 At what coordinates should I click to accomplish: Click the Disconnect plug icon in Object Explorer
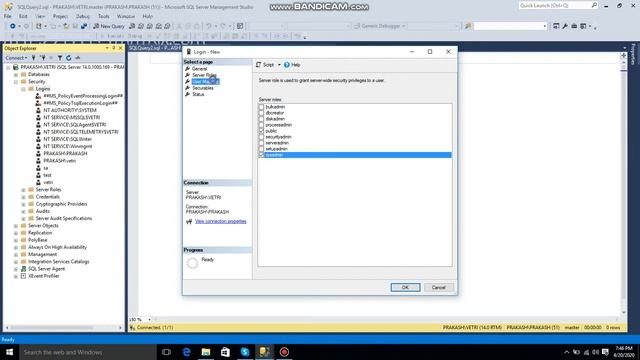[x=42, y=58]
